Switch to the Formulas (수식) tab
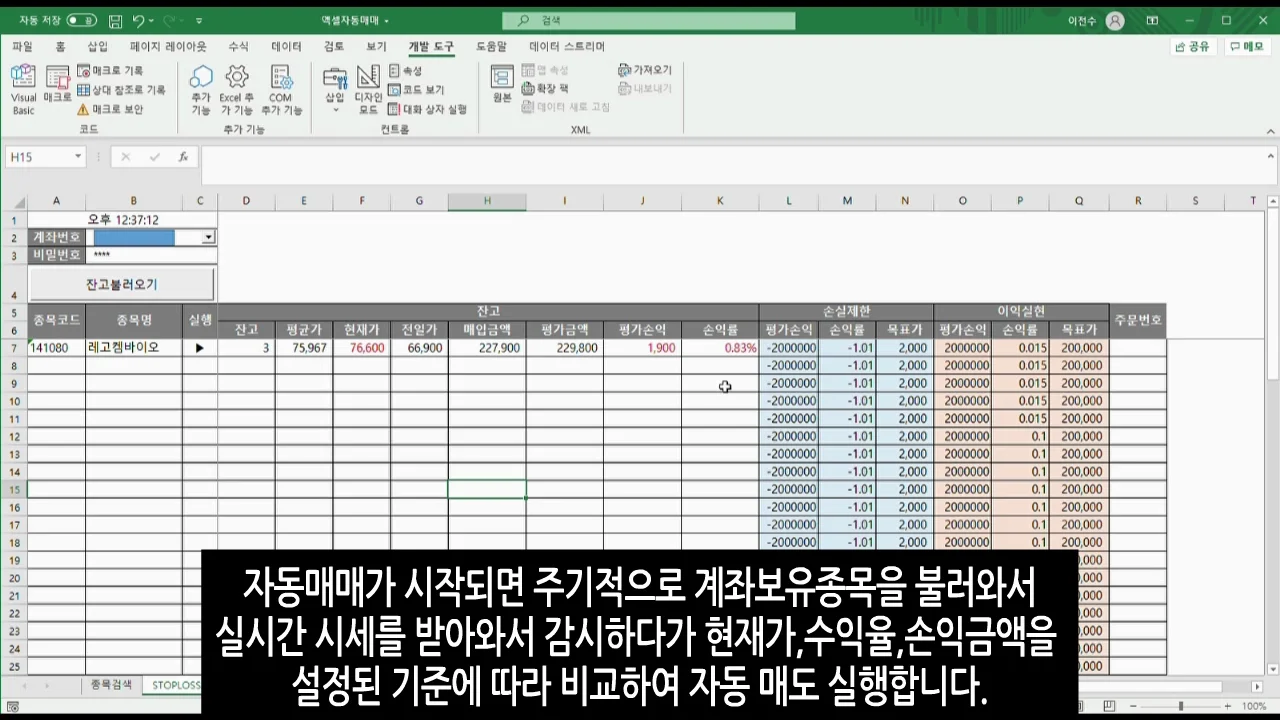Image resolution: width=1280 pixels, height=720 pixels. coord(238,46)
